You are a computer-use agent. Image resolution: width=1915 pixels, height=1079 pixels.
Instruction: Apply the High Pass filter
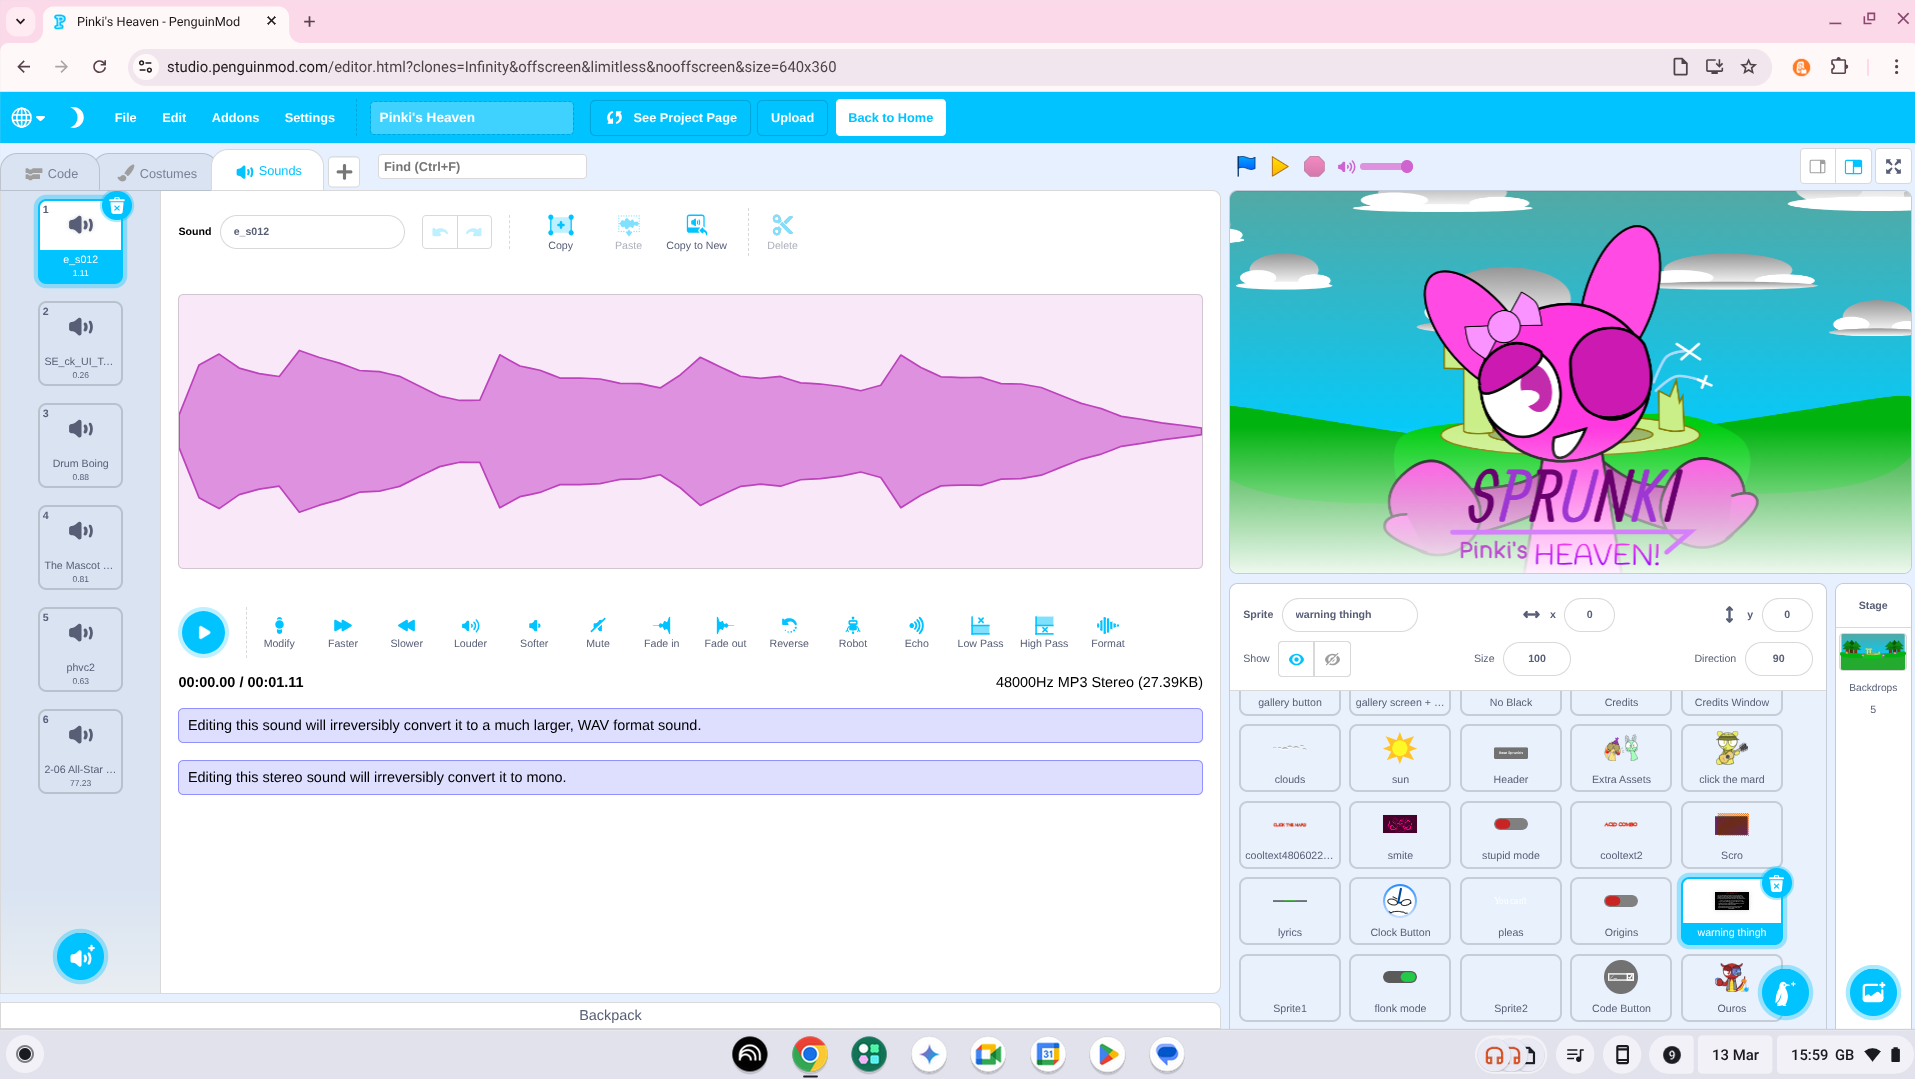pos(1044,632)
